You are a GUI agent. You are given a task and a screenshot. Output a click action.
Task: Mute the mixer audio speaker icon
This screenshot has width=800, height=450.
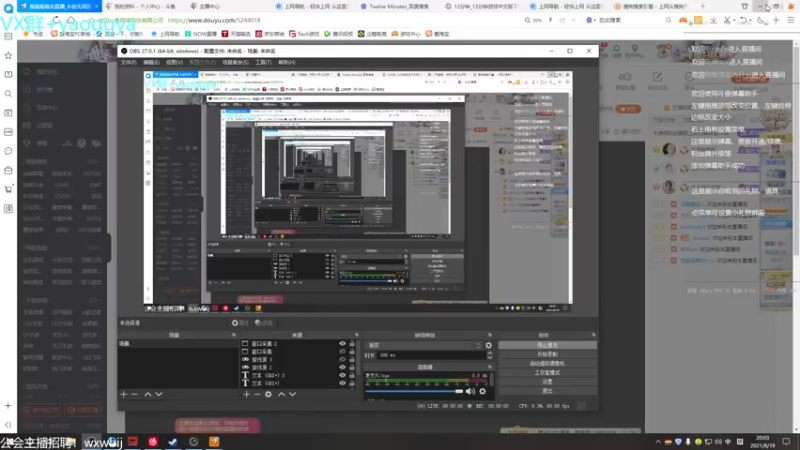470,391
